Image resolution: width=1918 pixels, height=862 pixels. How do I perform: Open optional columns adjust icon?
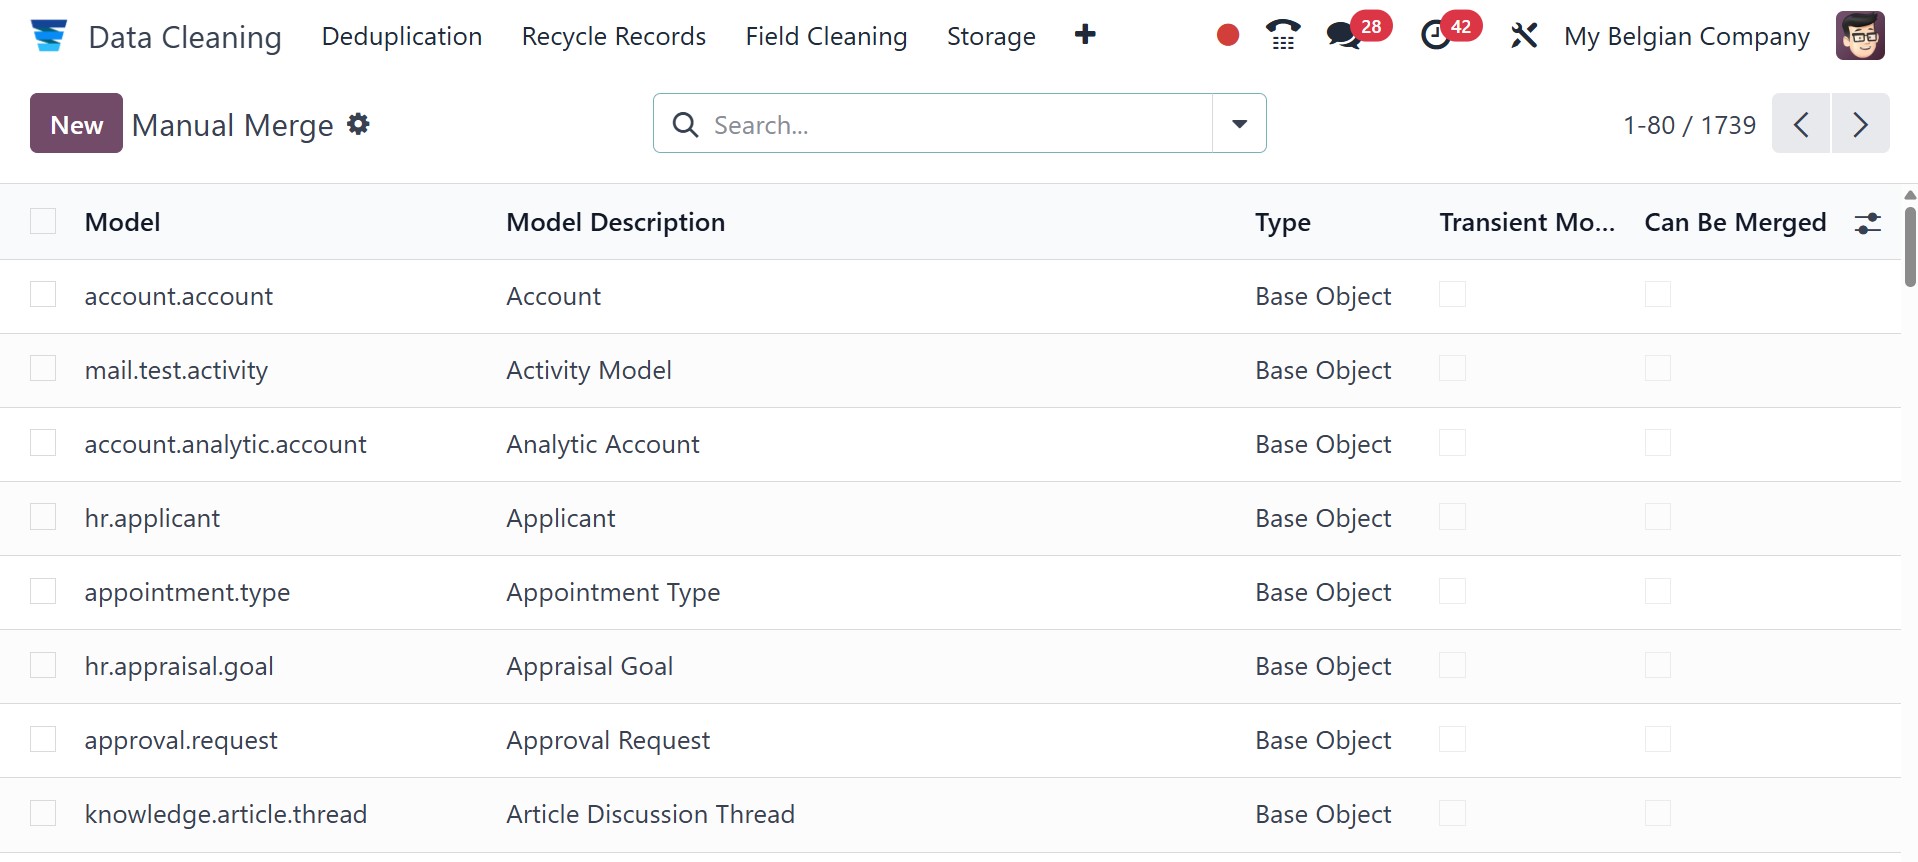[1867, 223]
